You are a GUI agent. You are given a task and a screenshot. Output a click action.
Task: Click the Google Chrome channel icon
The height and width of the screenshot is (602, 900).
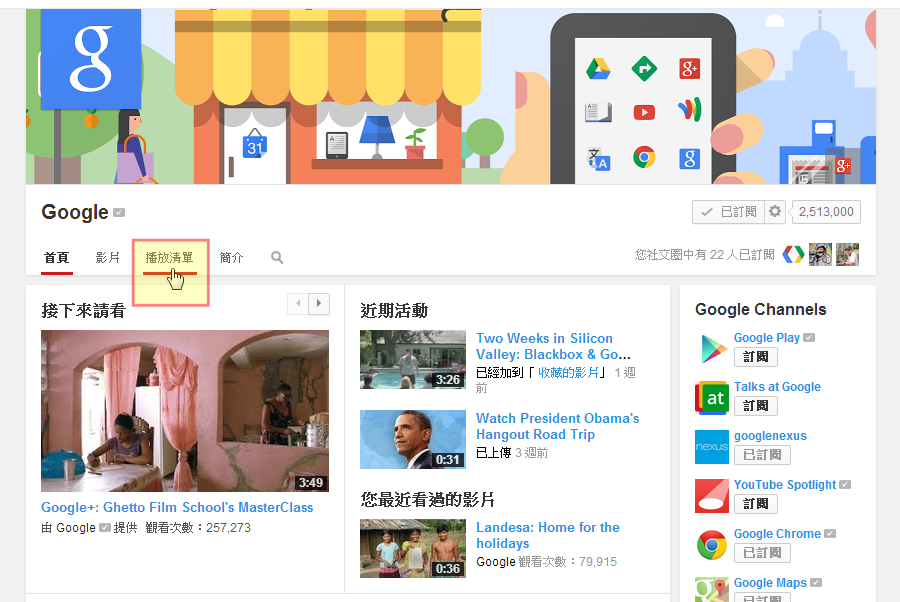coord(712,545)
